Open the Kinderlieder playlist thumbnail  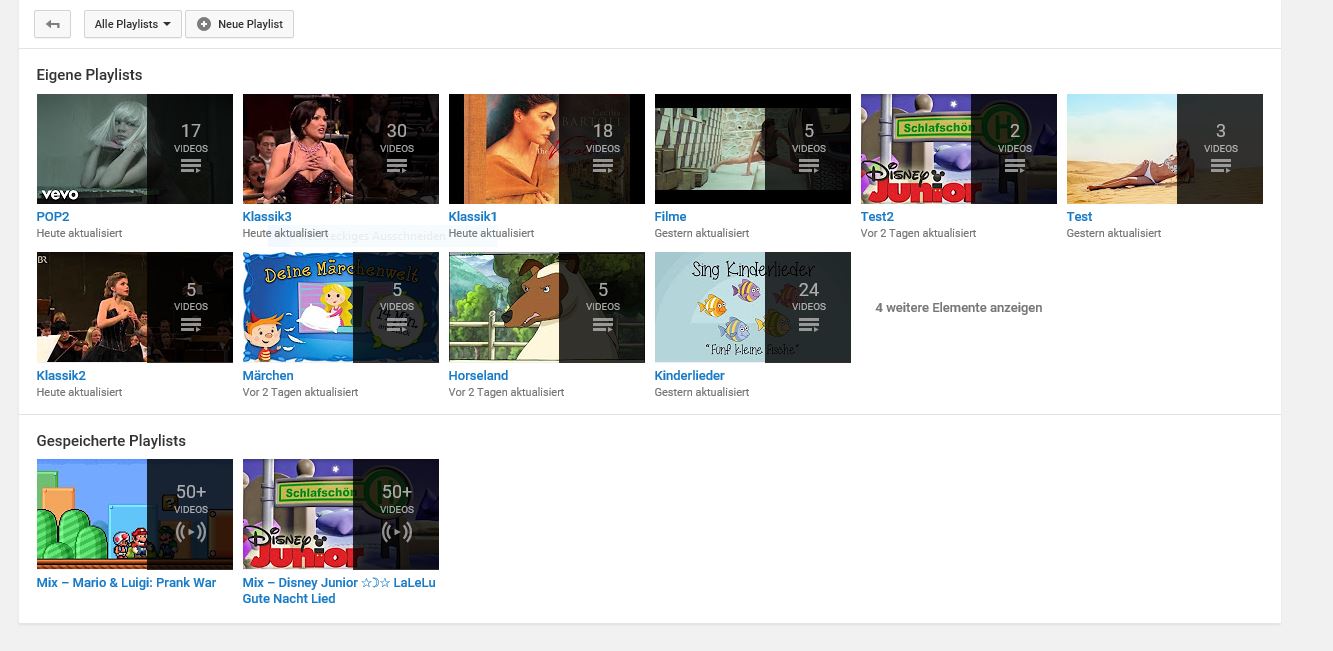tap(753, 307)
